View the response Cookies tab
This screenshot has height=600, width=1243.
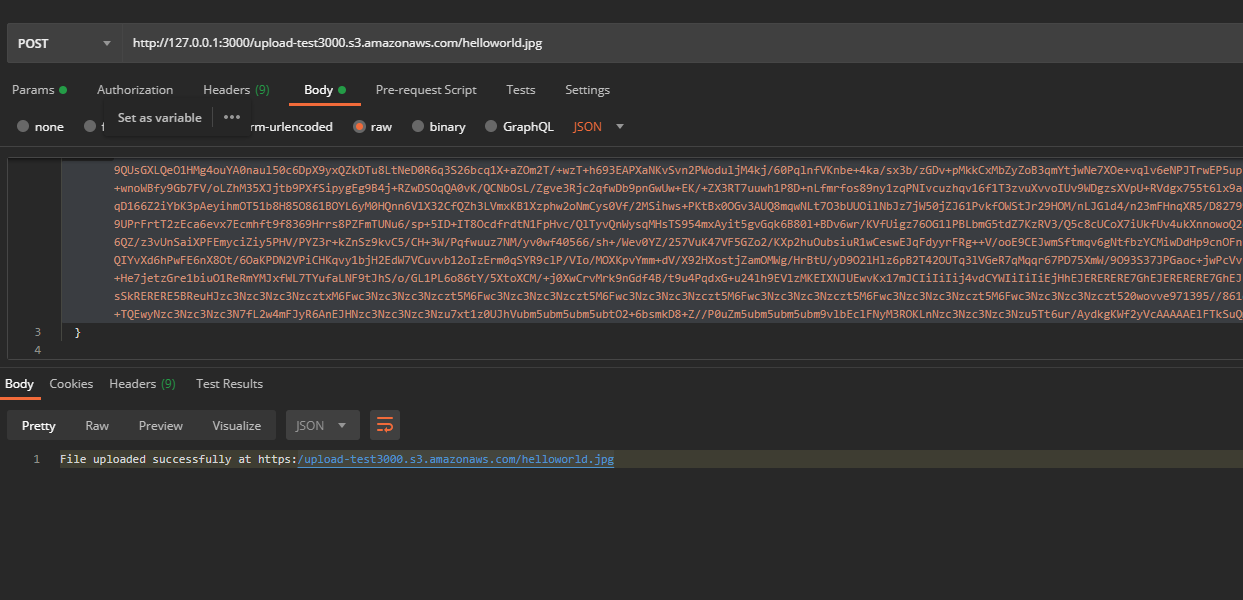point(71,384)
